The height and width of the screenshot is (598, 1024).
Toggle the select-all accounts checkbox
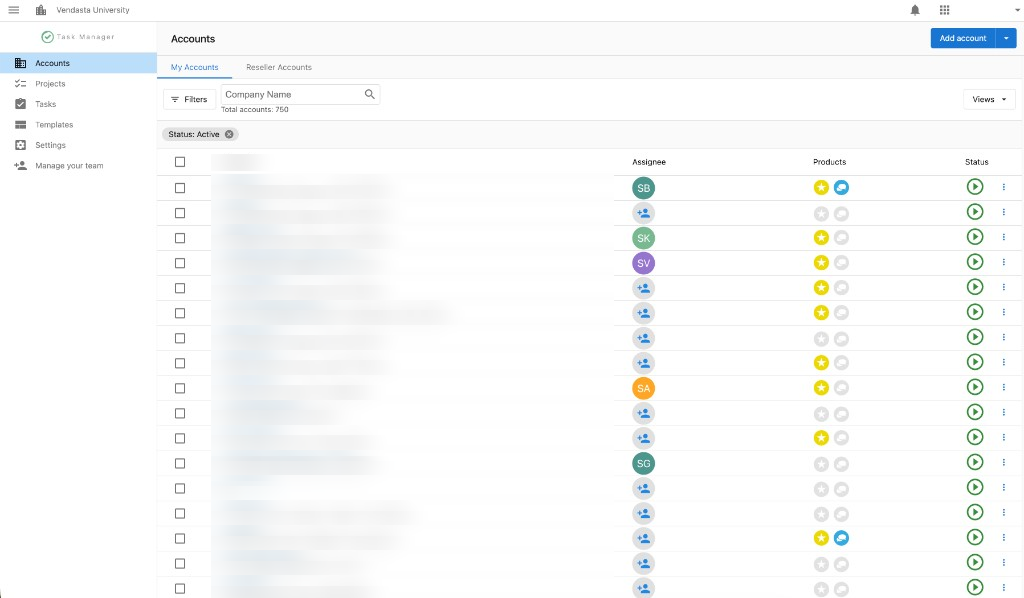(x=180, y=162)
